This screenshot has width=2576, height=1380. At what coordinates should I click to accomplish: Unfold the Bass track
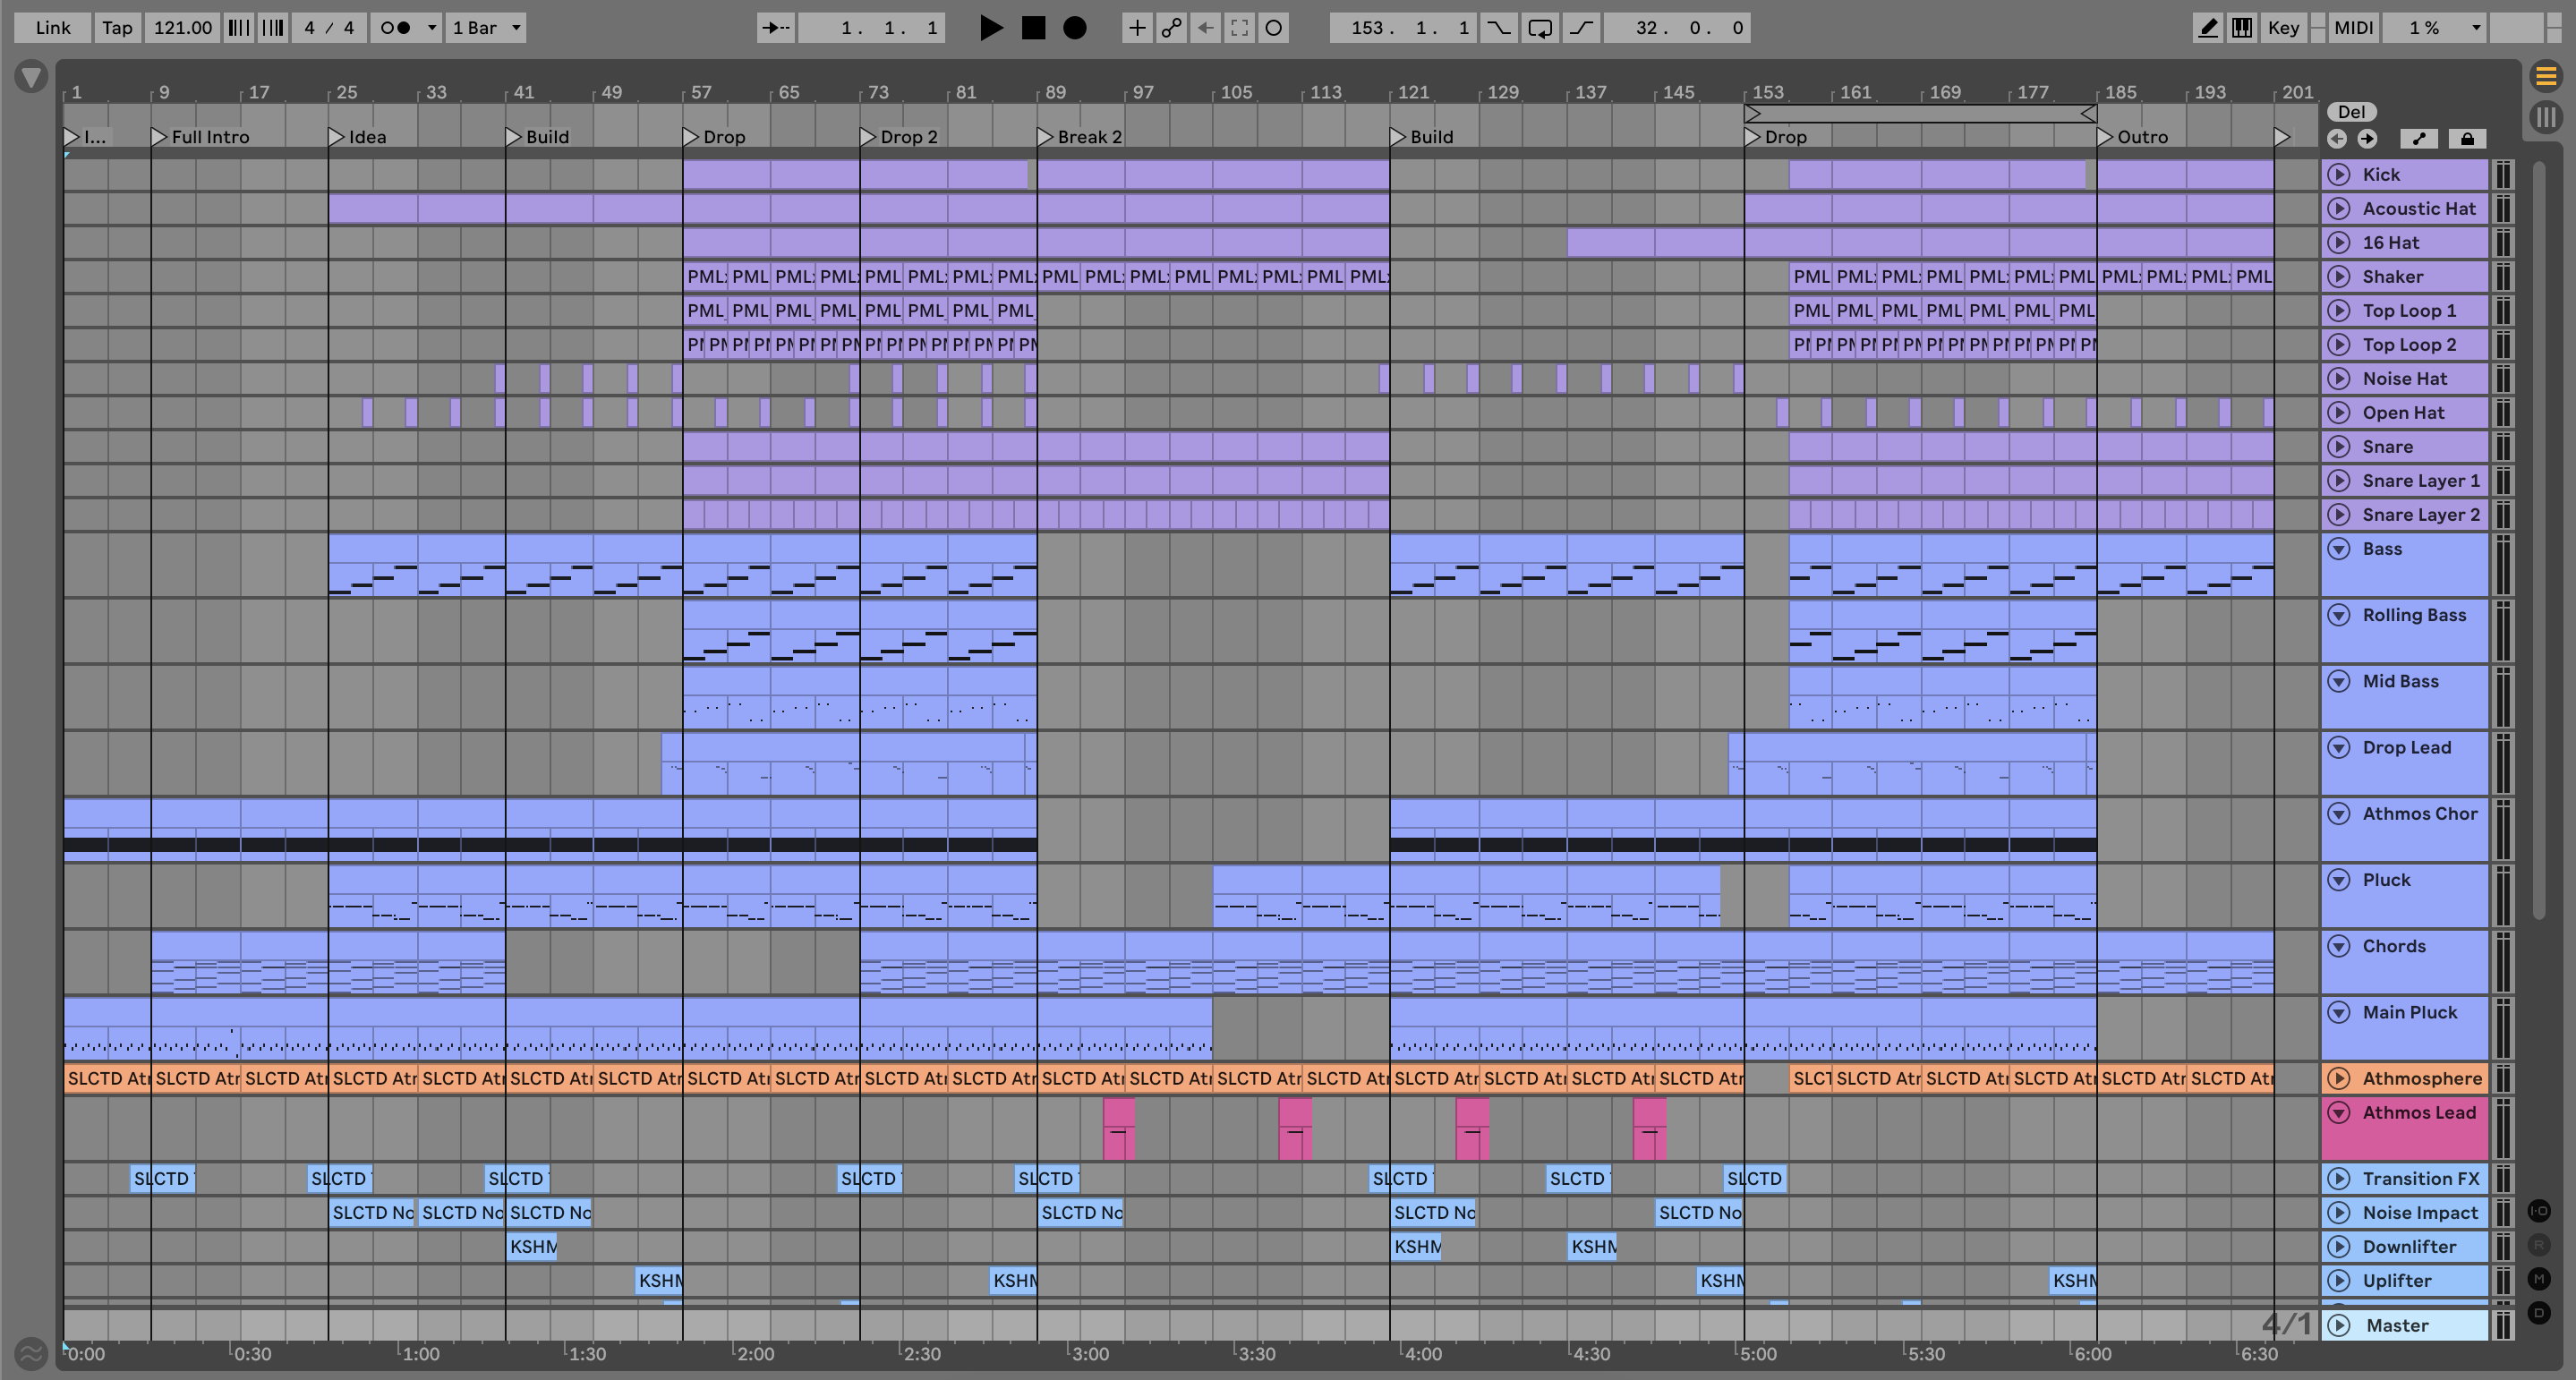click(2339, 548)
